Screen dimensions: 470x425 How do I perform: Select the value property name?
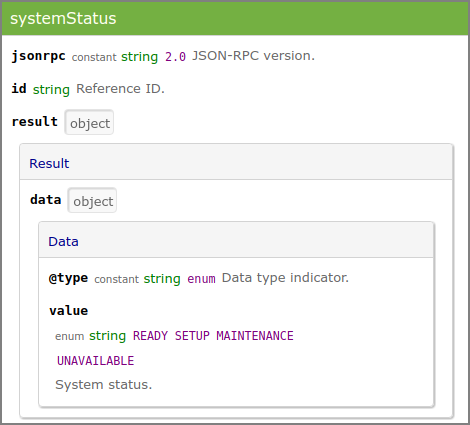click(69, 311)
